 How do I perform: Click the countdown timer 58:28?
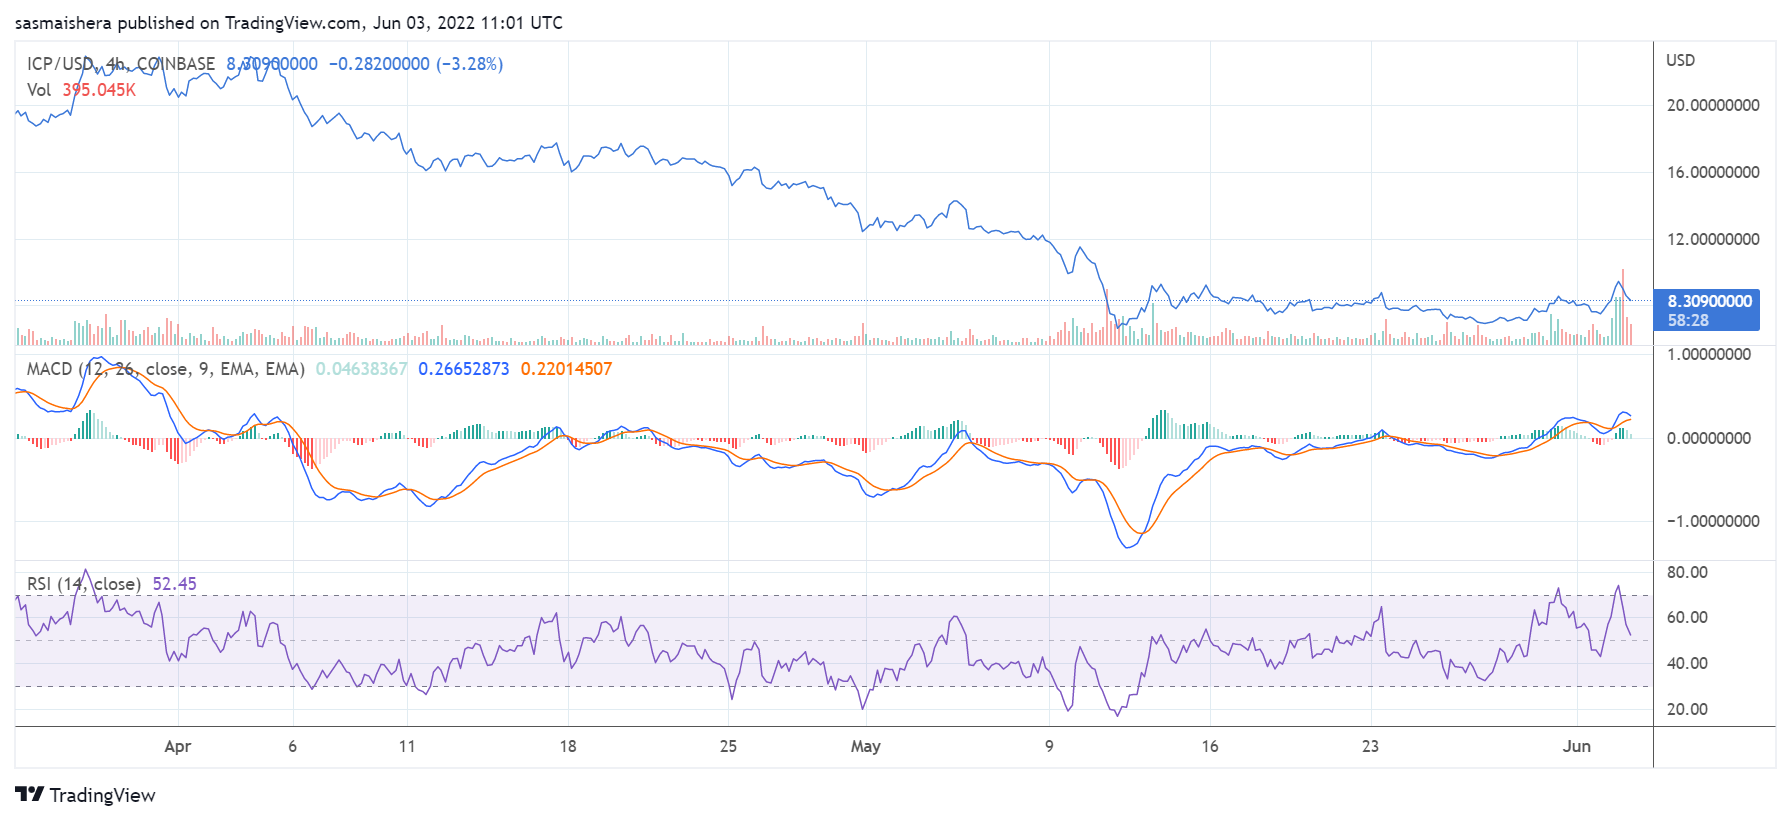[1688, 321]
